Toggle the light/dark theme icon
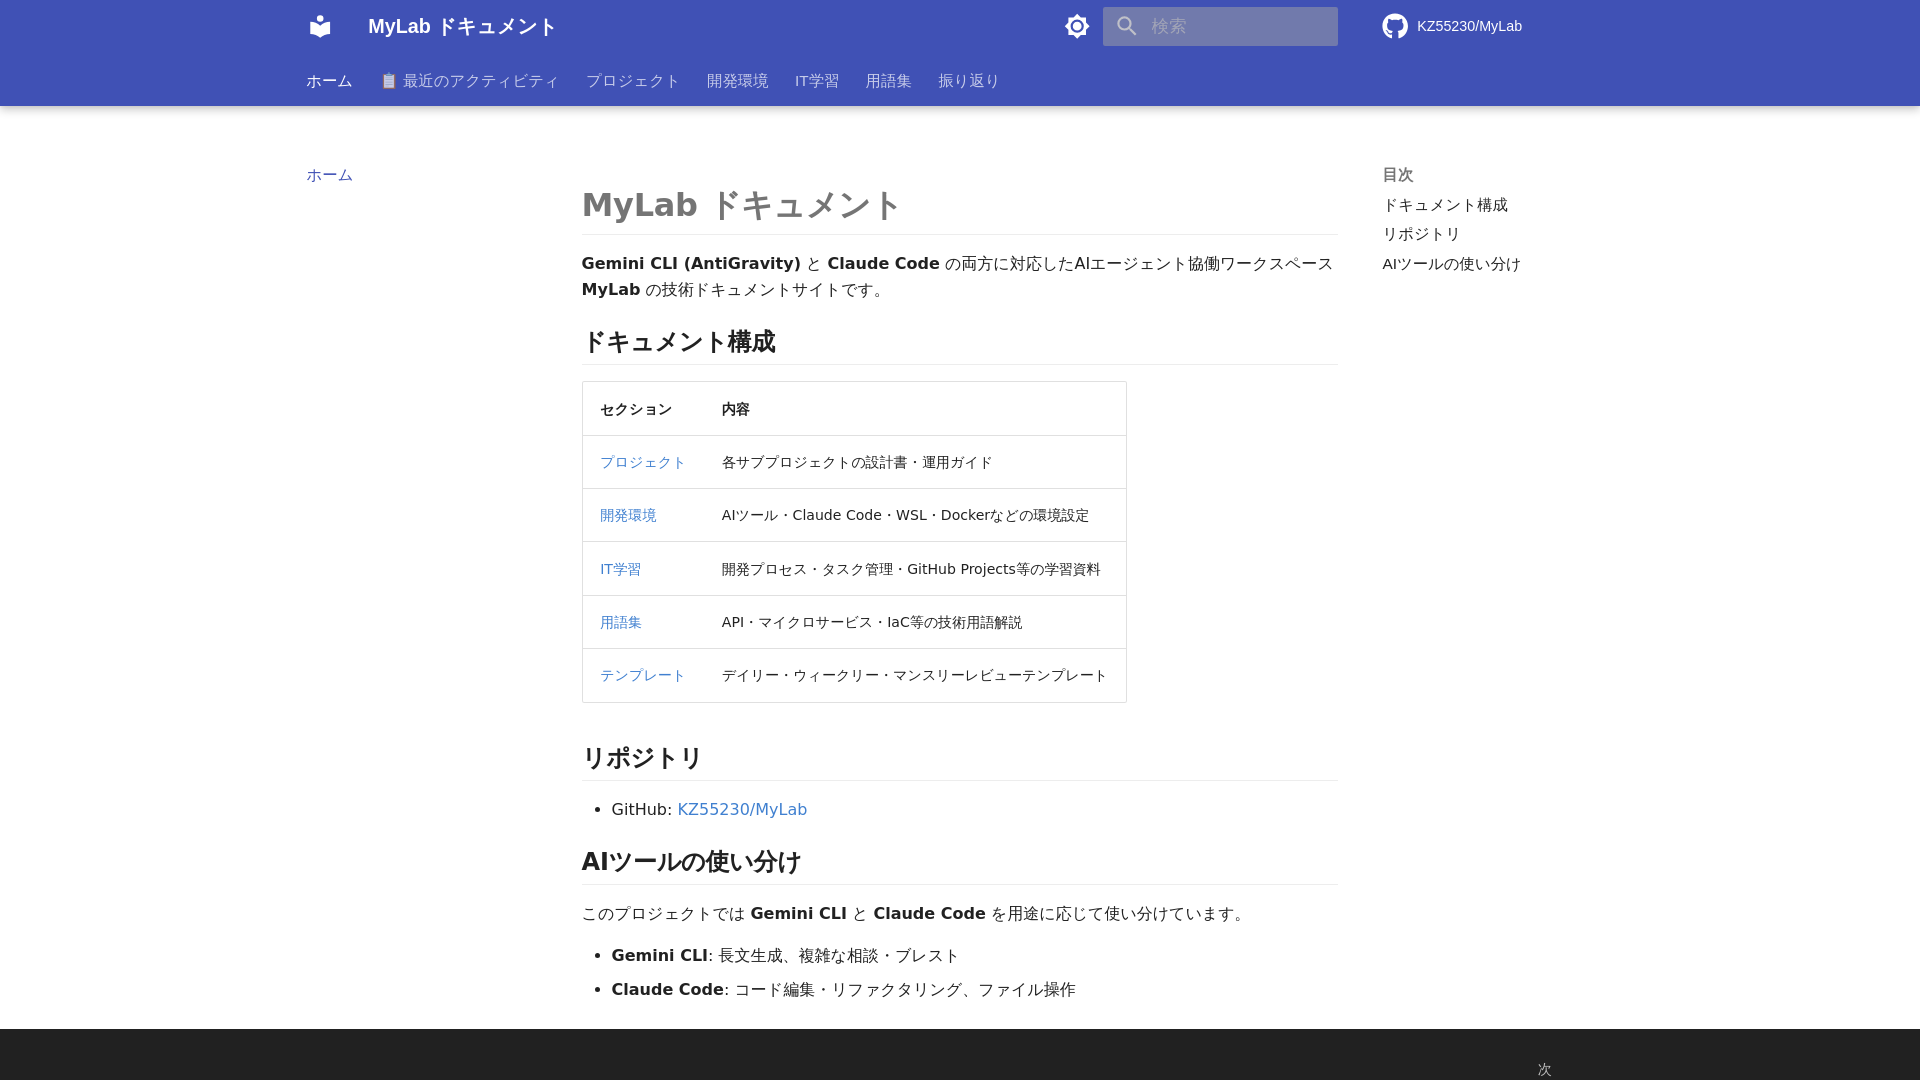 (1077, 26)
